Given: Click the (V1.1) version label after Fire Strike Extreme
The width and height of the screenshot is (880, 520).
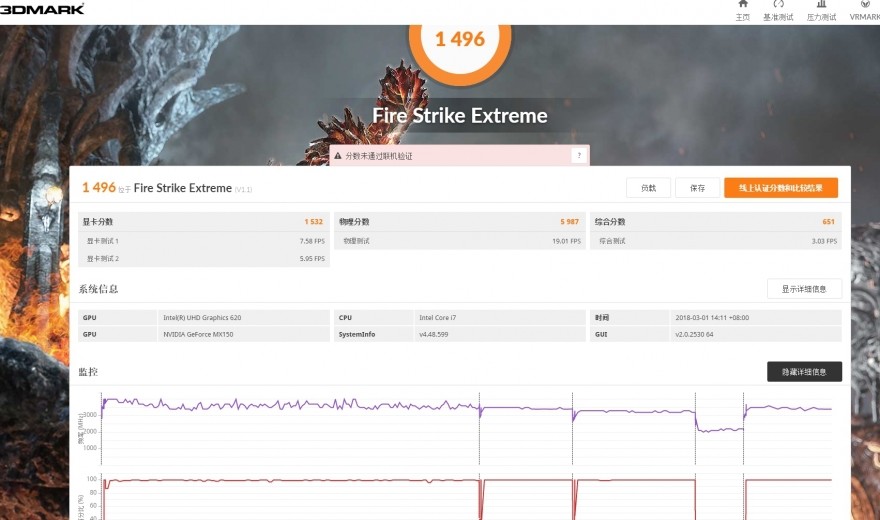Looking at the screenshot, I should (x=244, y=190).
